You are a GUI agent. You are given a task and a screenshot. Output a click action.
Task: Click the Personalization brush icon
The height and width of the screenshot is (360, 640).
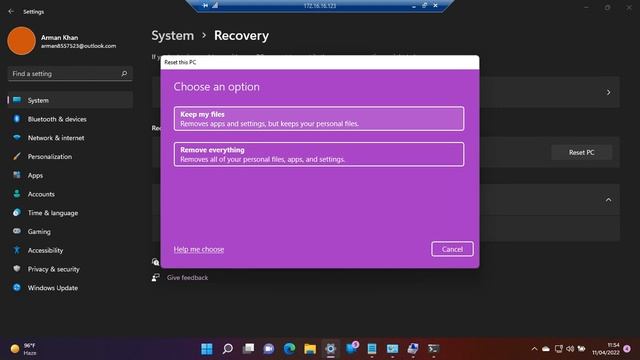click(x=17, y=156)
